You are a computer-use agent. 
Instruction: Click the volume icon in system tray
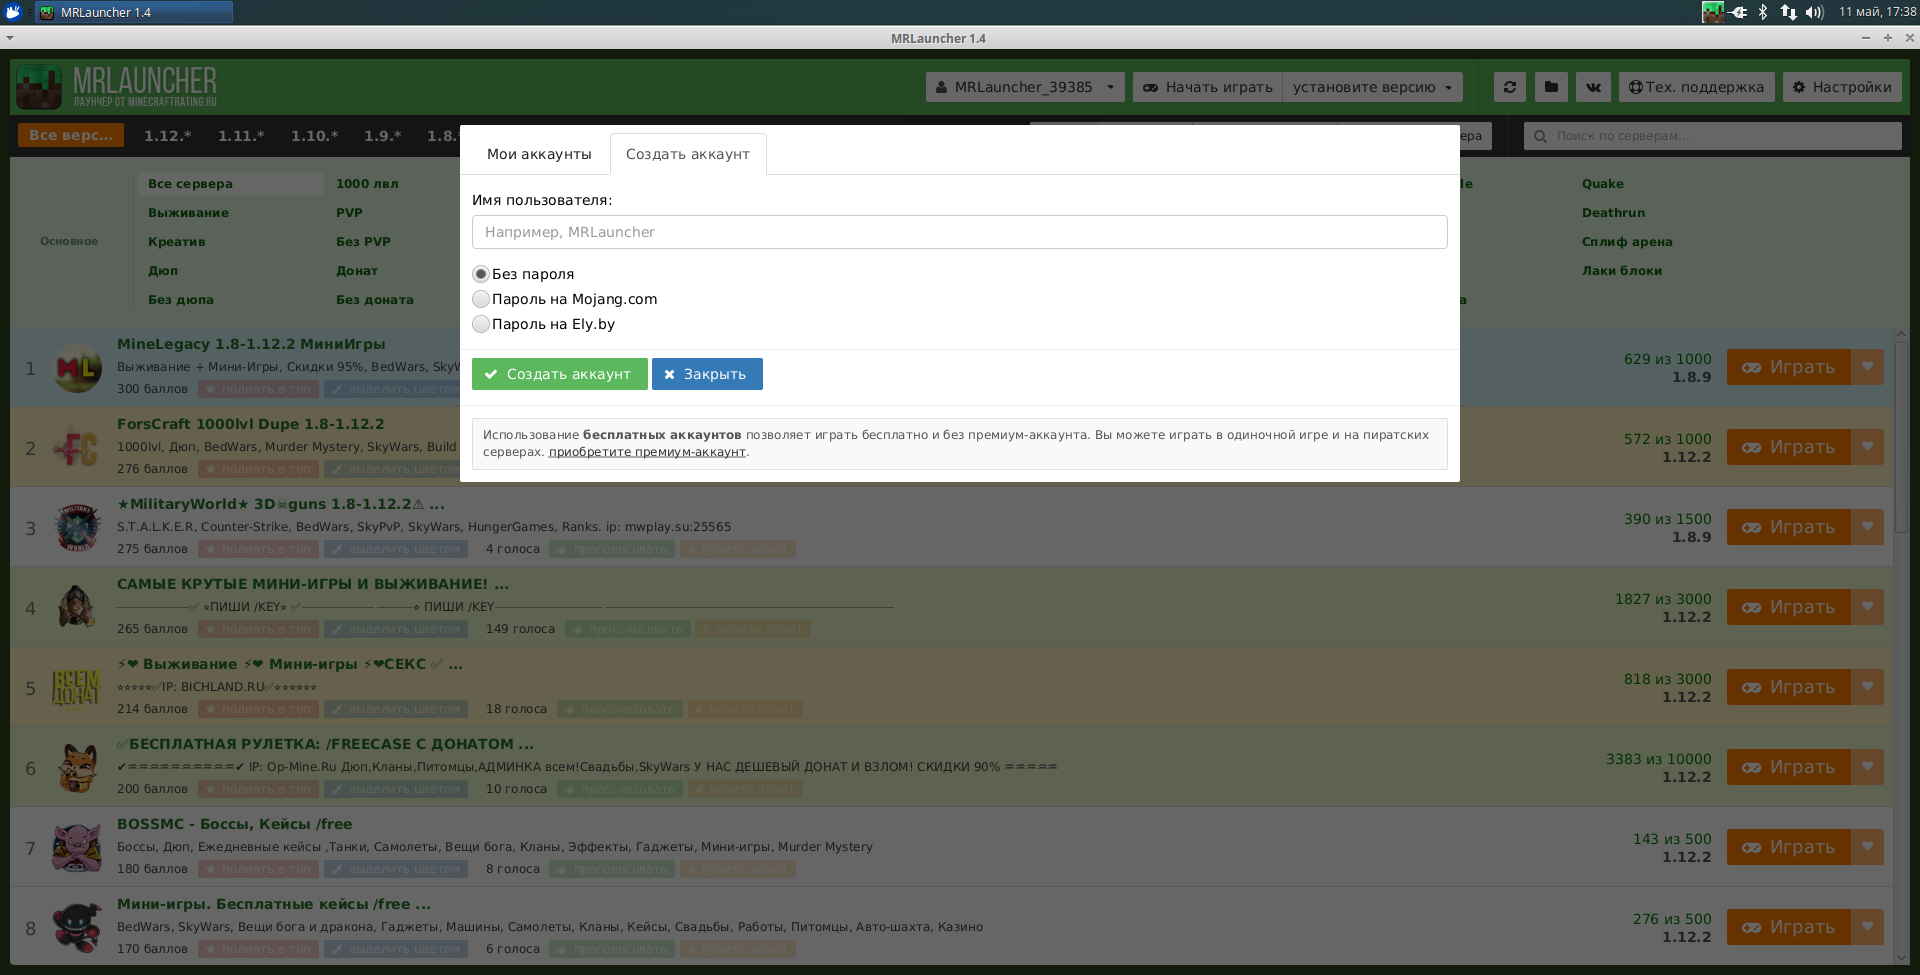(x=1814, y=12)
